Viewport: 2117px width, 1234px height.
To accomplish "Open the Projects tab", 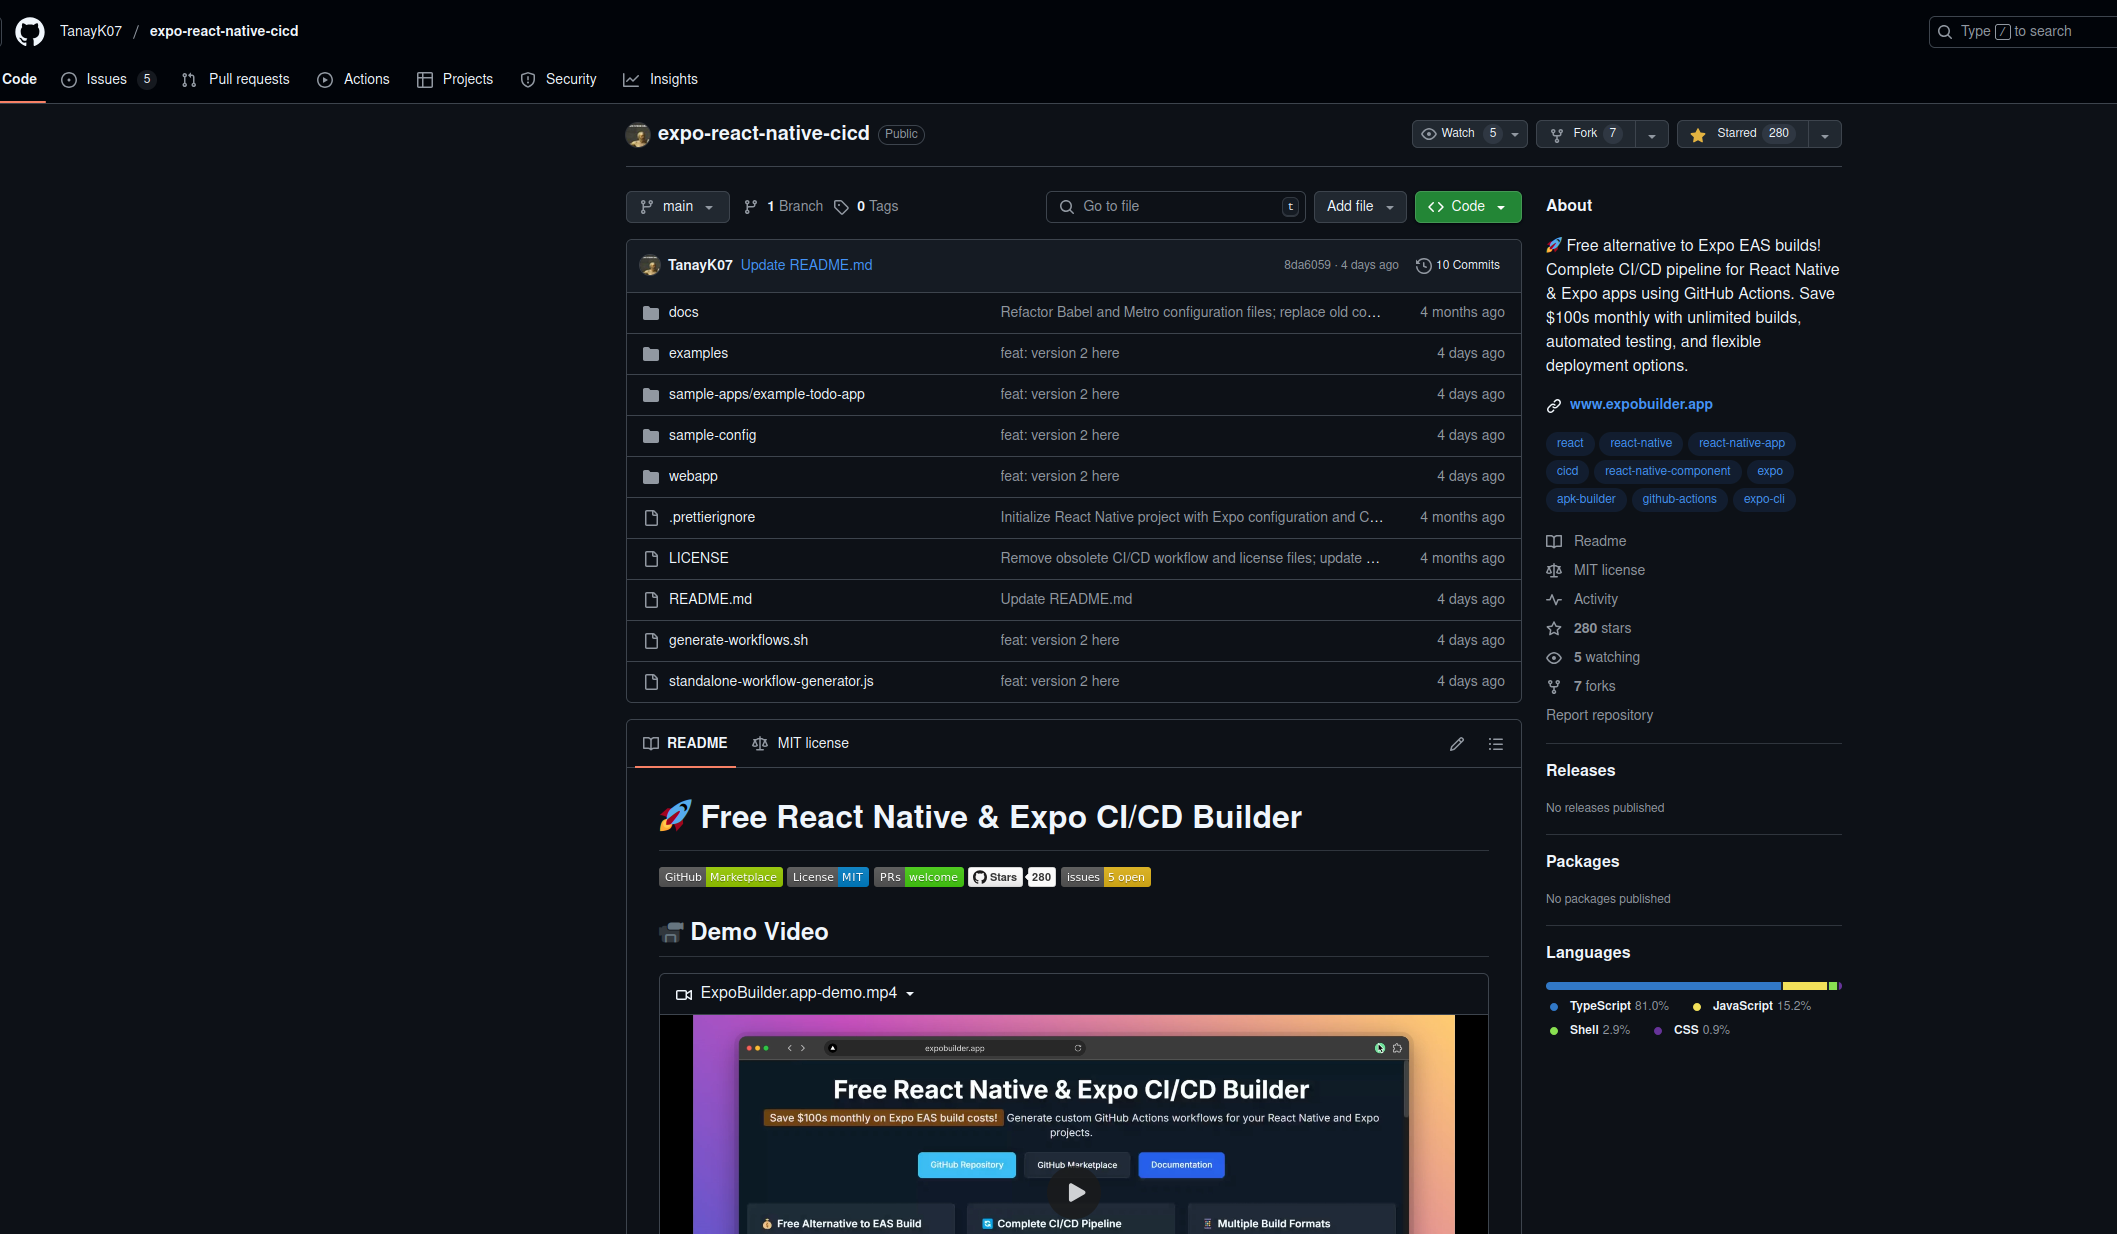I will [x=455, y=80].
